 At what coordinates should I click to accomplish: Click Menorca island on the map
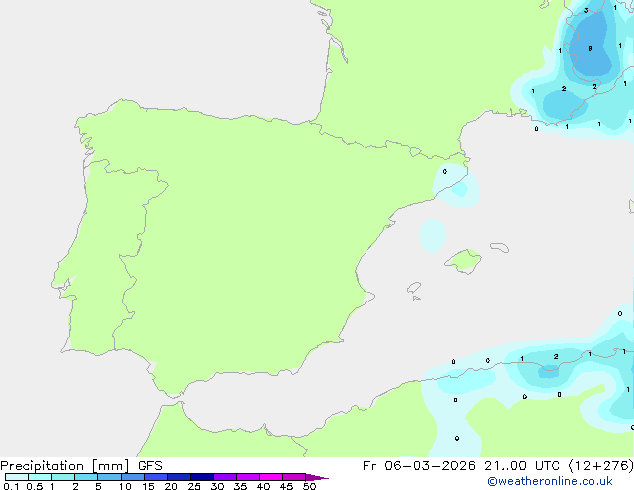click(499, 247)
